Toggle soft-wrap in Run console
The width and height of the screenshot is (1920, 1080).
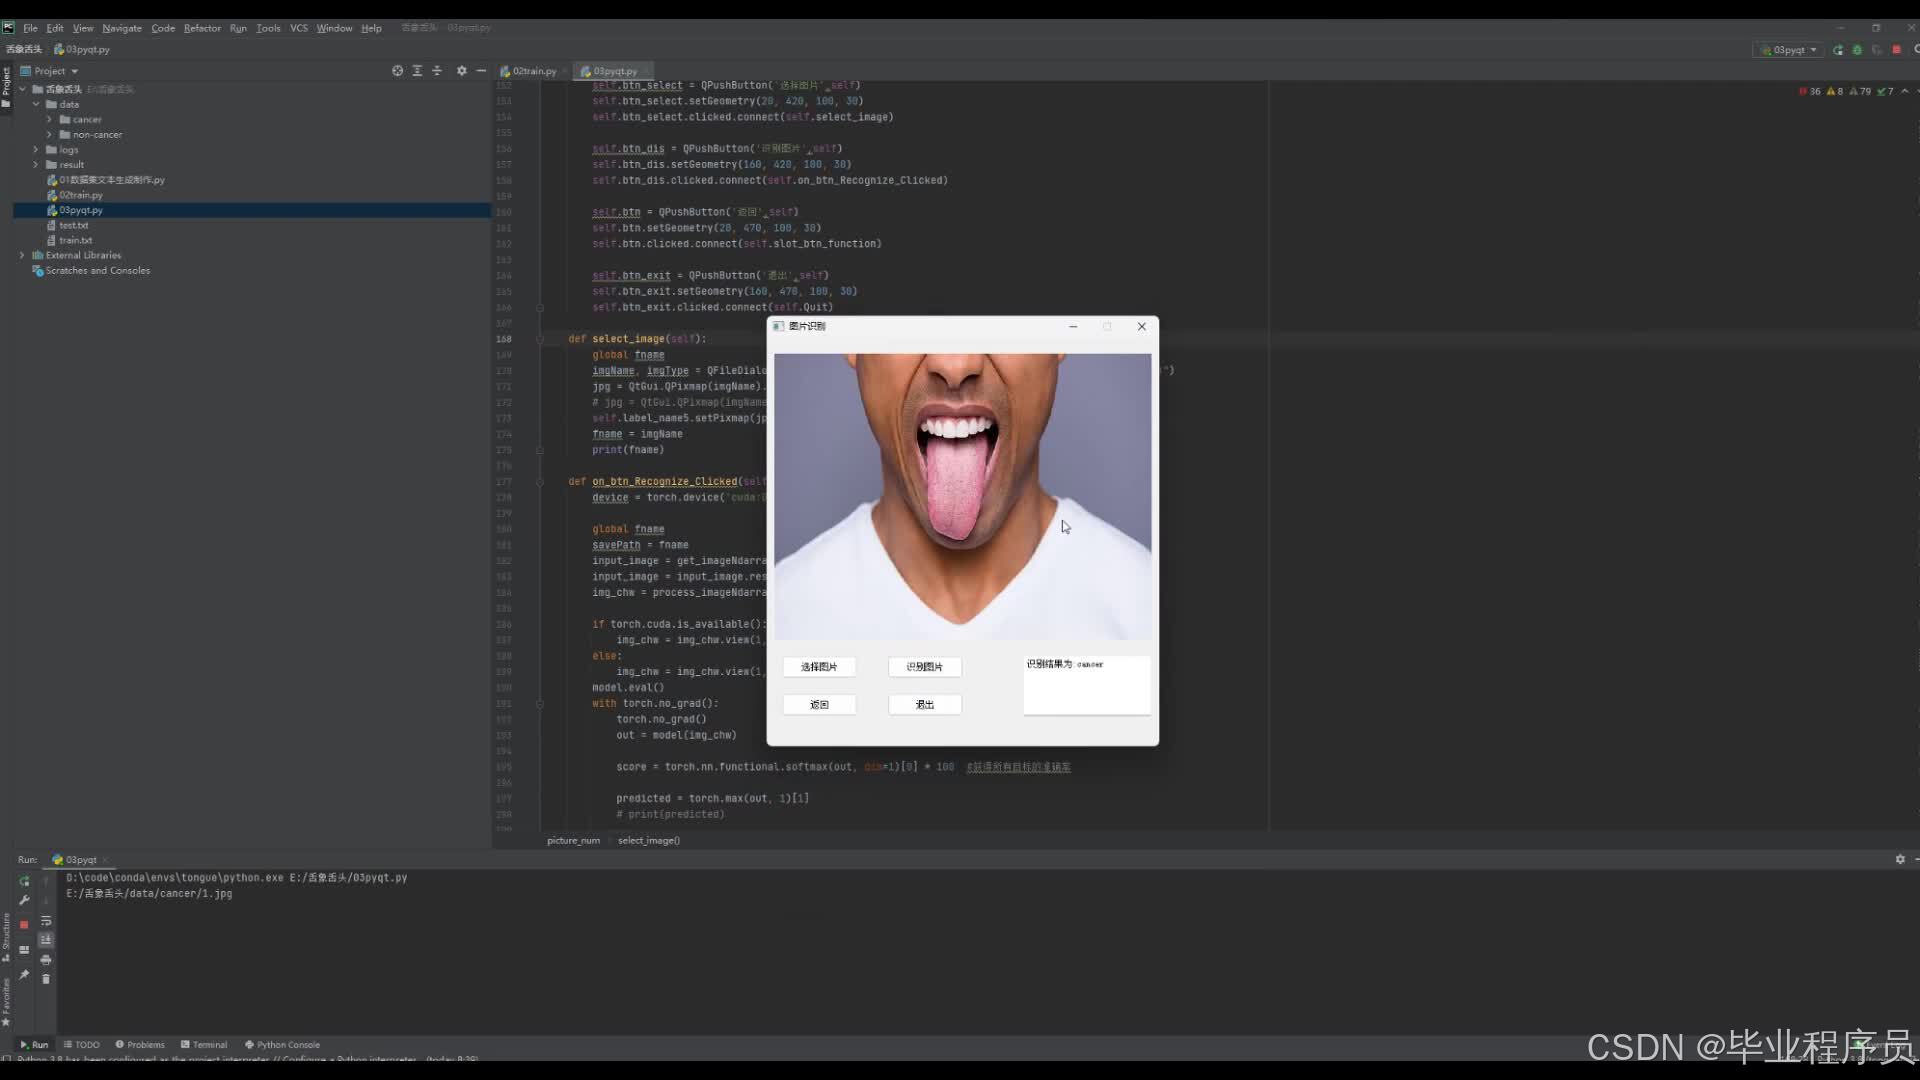click(46, 921)
